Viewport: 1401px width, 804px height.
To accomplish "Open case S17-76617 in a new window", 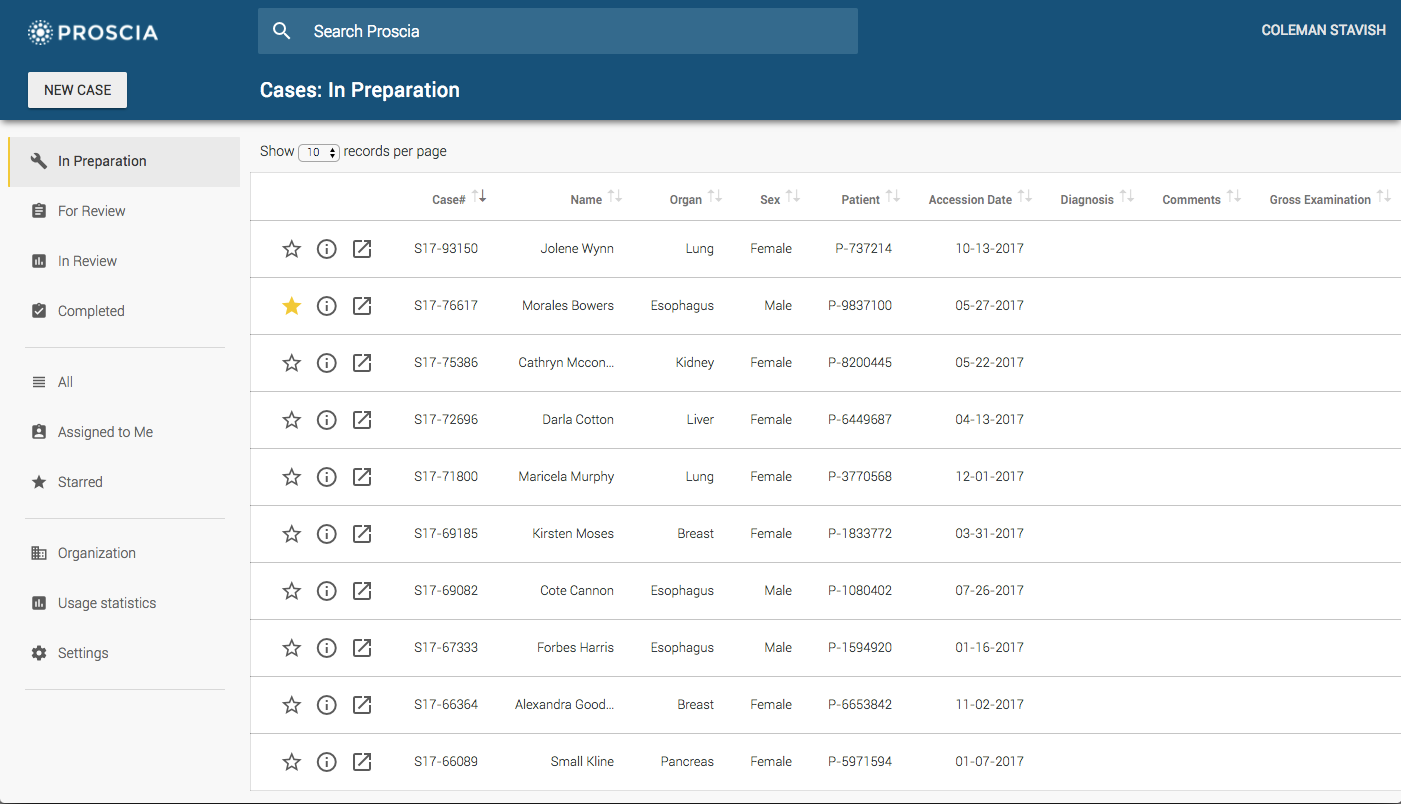I will click(362, 306).
